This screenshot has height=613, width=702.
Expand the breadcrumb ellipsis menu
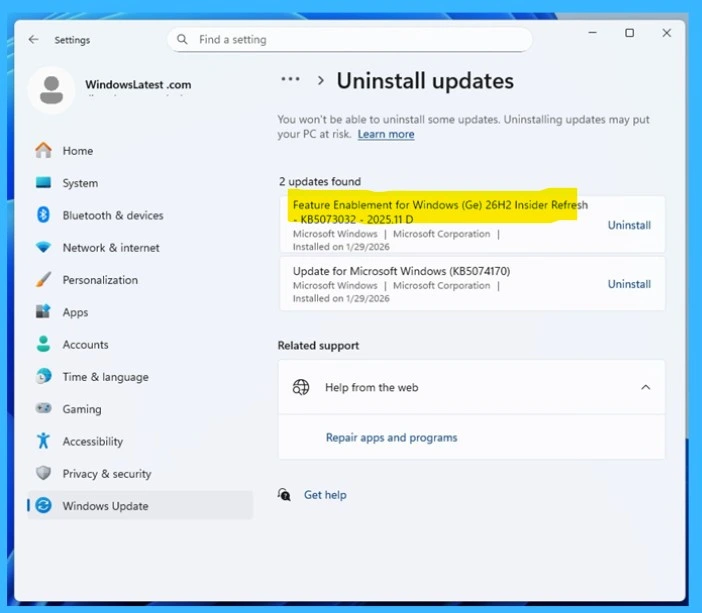(x=290, y=80)
